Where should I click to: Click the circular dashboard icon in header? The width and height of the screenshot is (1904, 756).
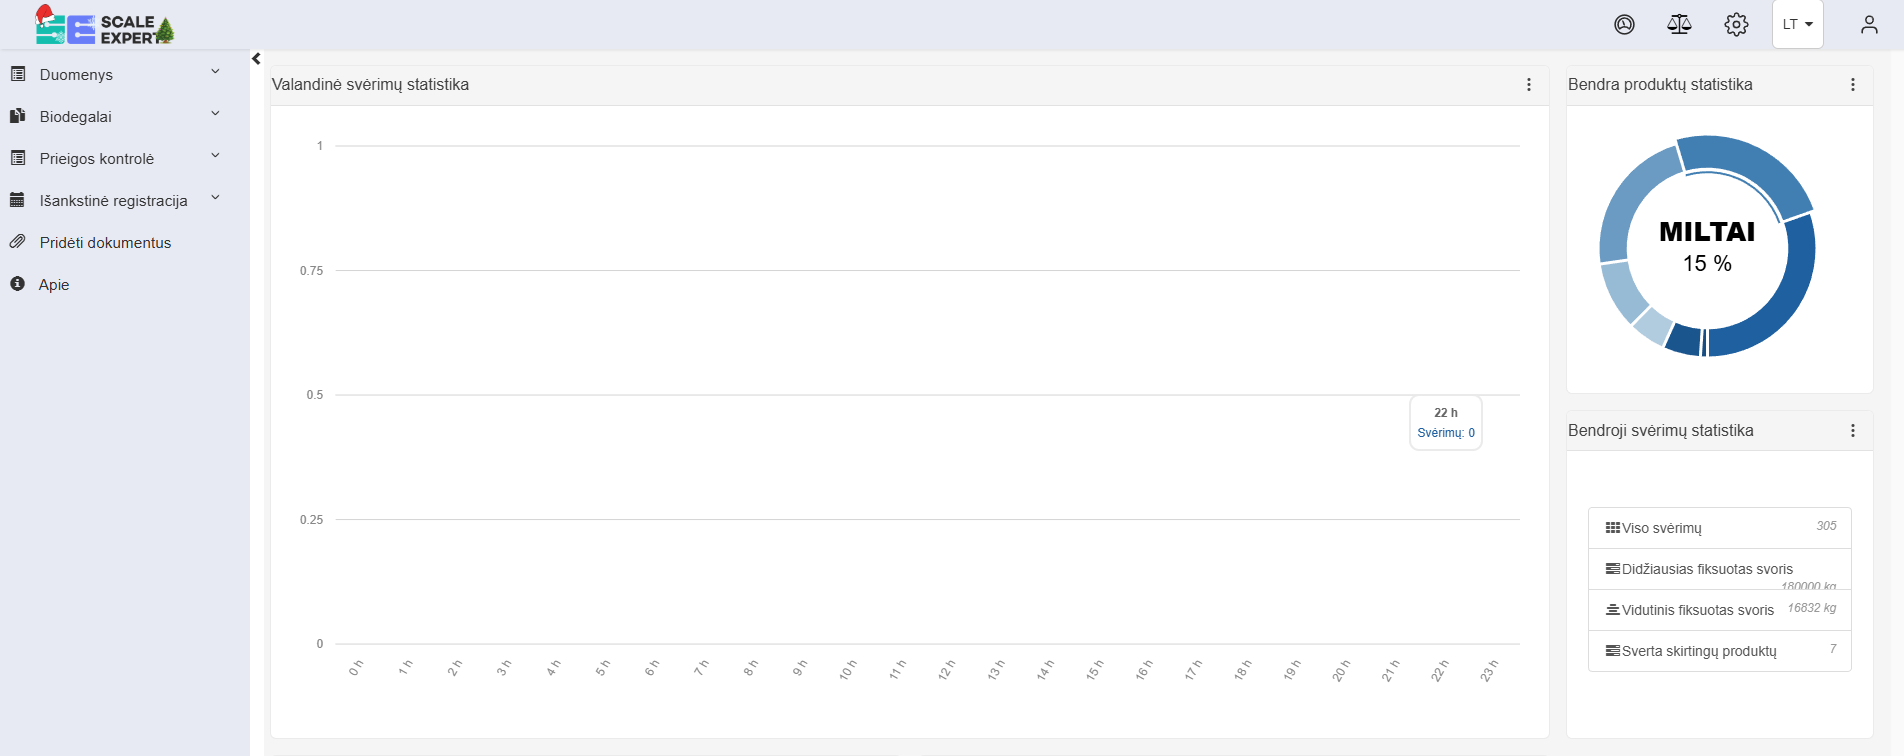(1624, 24)
